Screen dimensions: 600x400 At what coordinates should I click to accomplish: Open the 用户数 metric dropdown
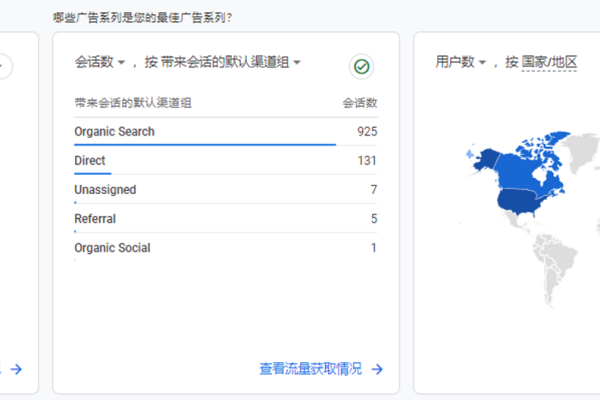[x=461, y=62]
